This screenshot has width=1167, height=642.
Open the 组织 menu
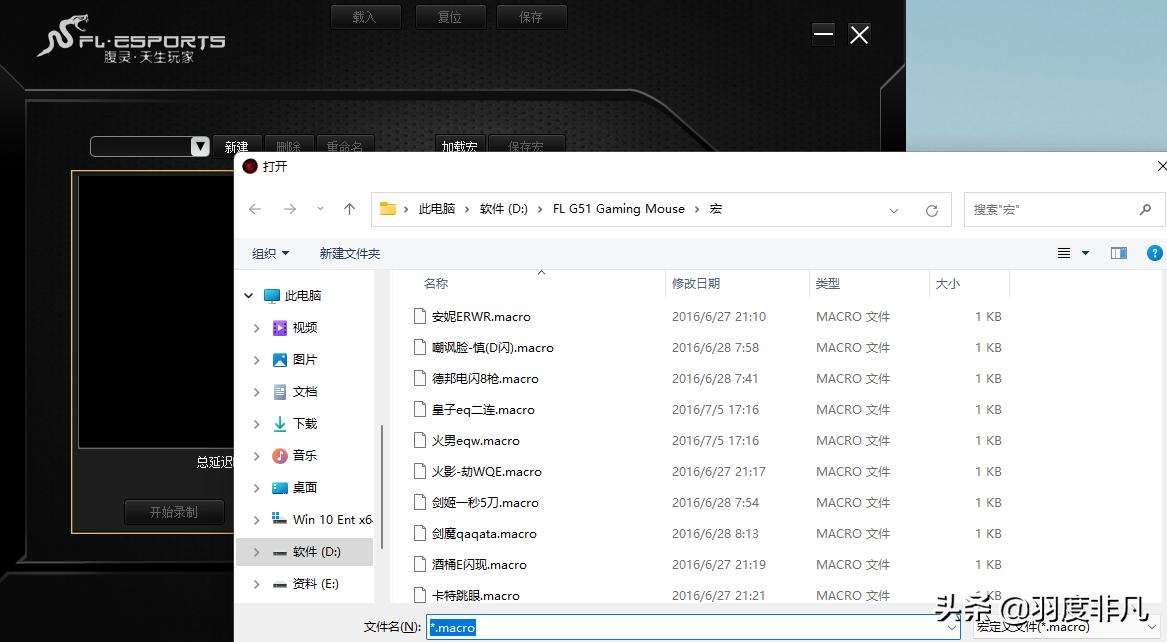pyautogui.click(x=269, y=253)
